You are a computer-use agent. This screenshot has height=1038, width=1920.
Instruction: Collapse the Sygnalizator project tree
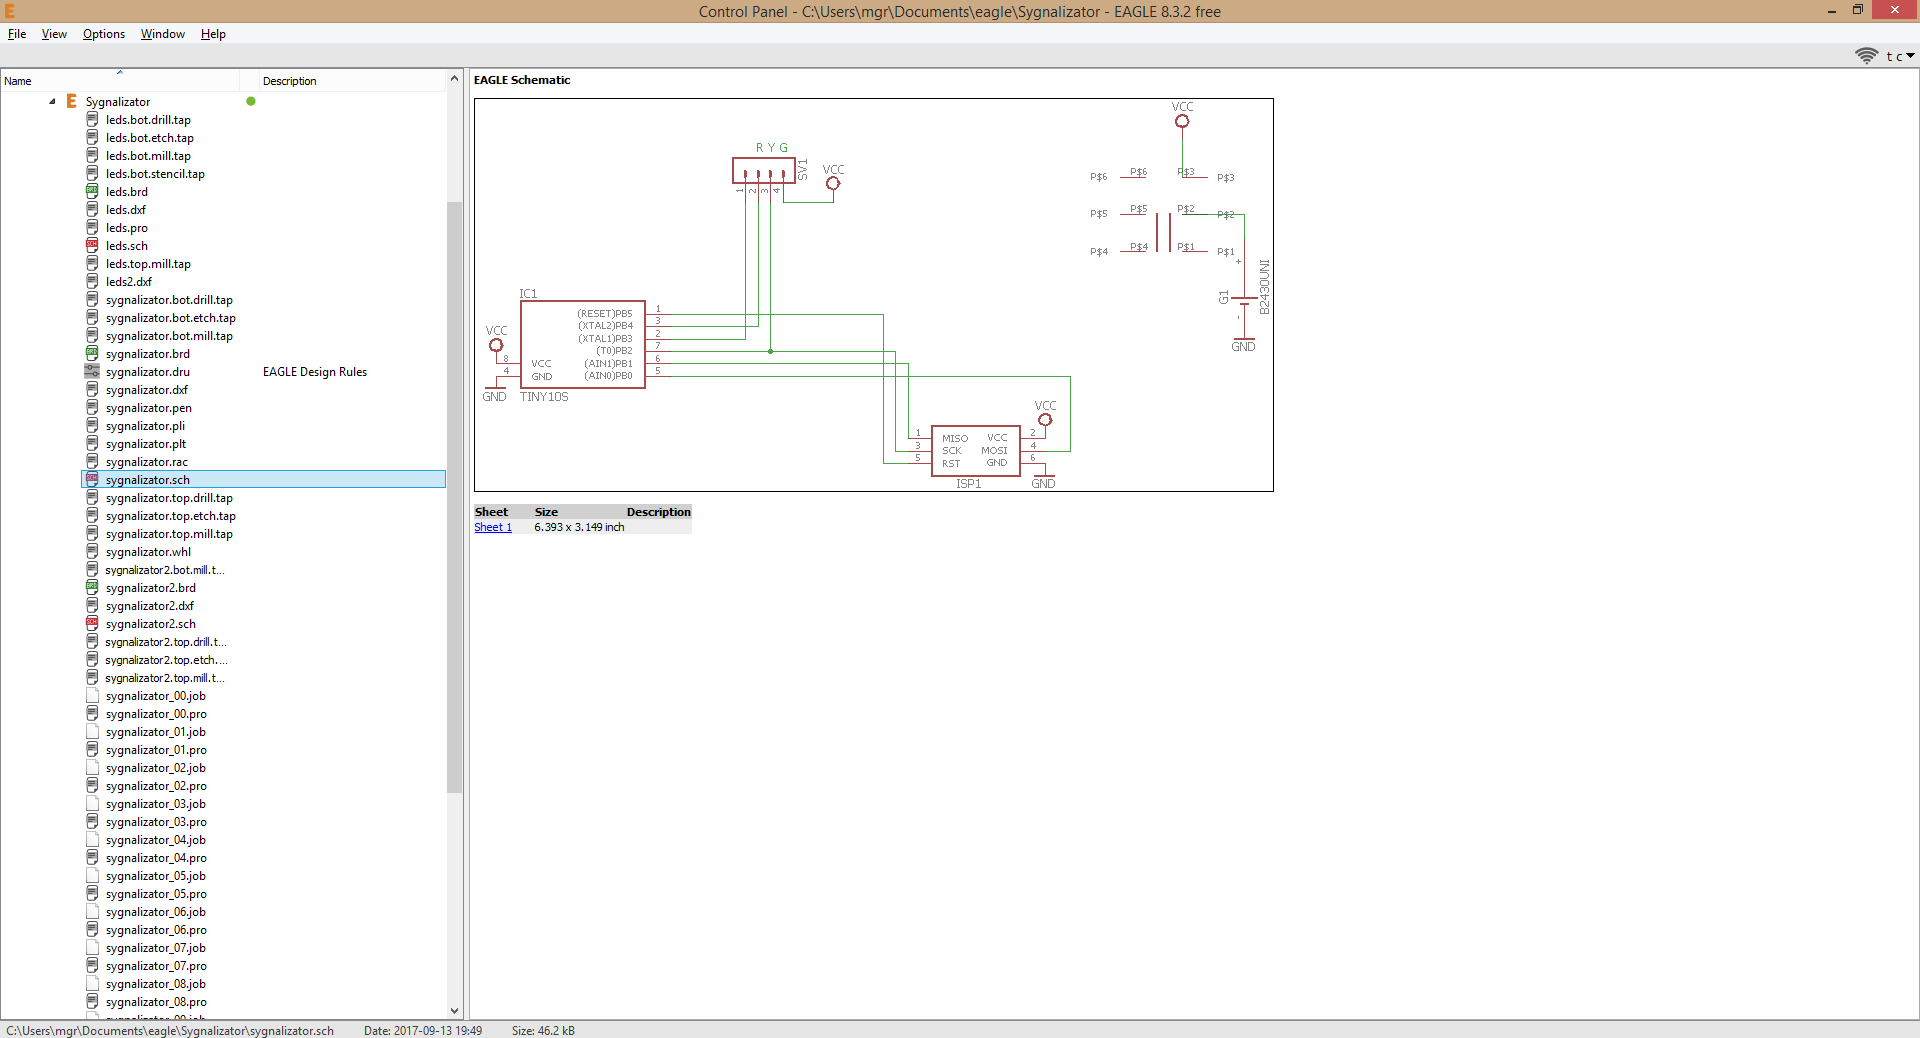click(52, 101)
